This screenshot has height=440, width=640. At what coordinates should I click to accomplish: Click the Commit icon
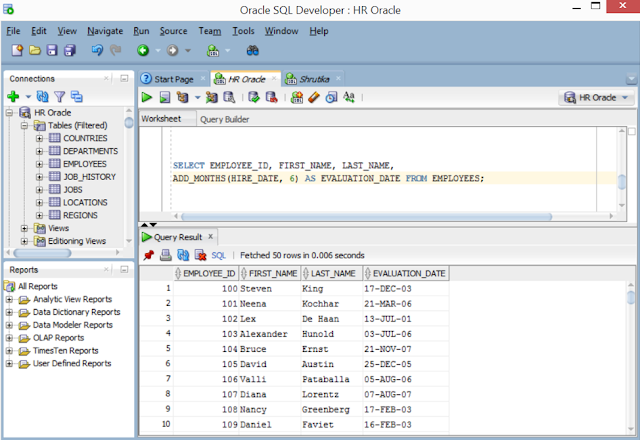(253, 97)
